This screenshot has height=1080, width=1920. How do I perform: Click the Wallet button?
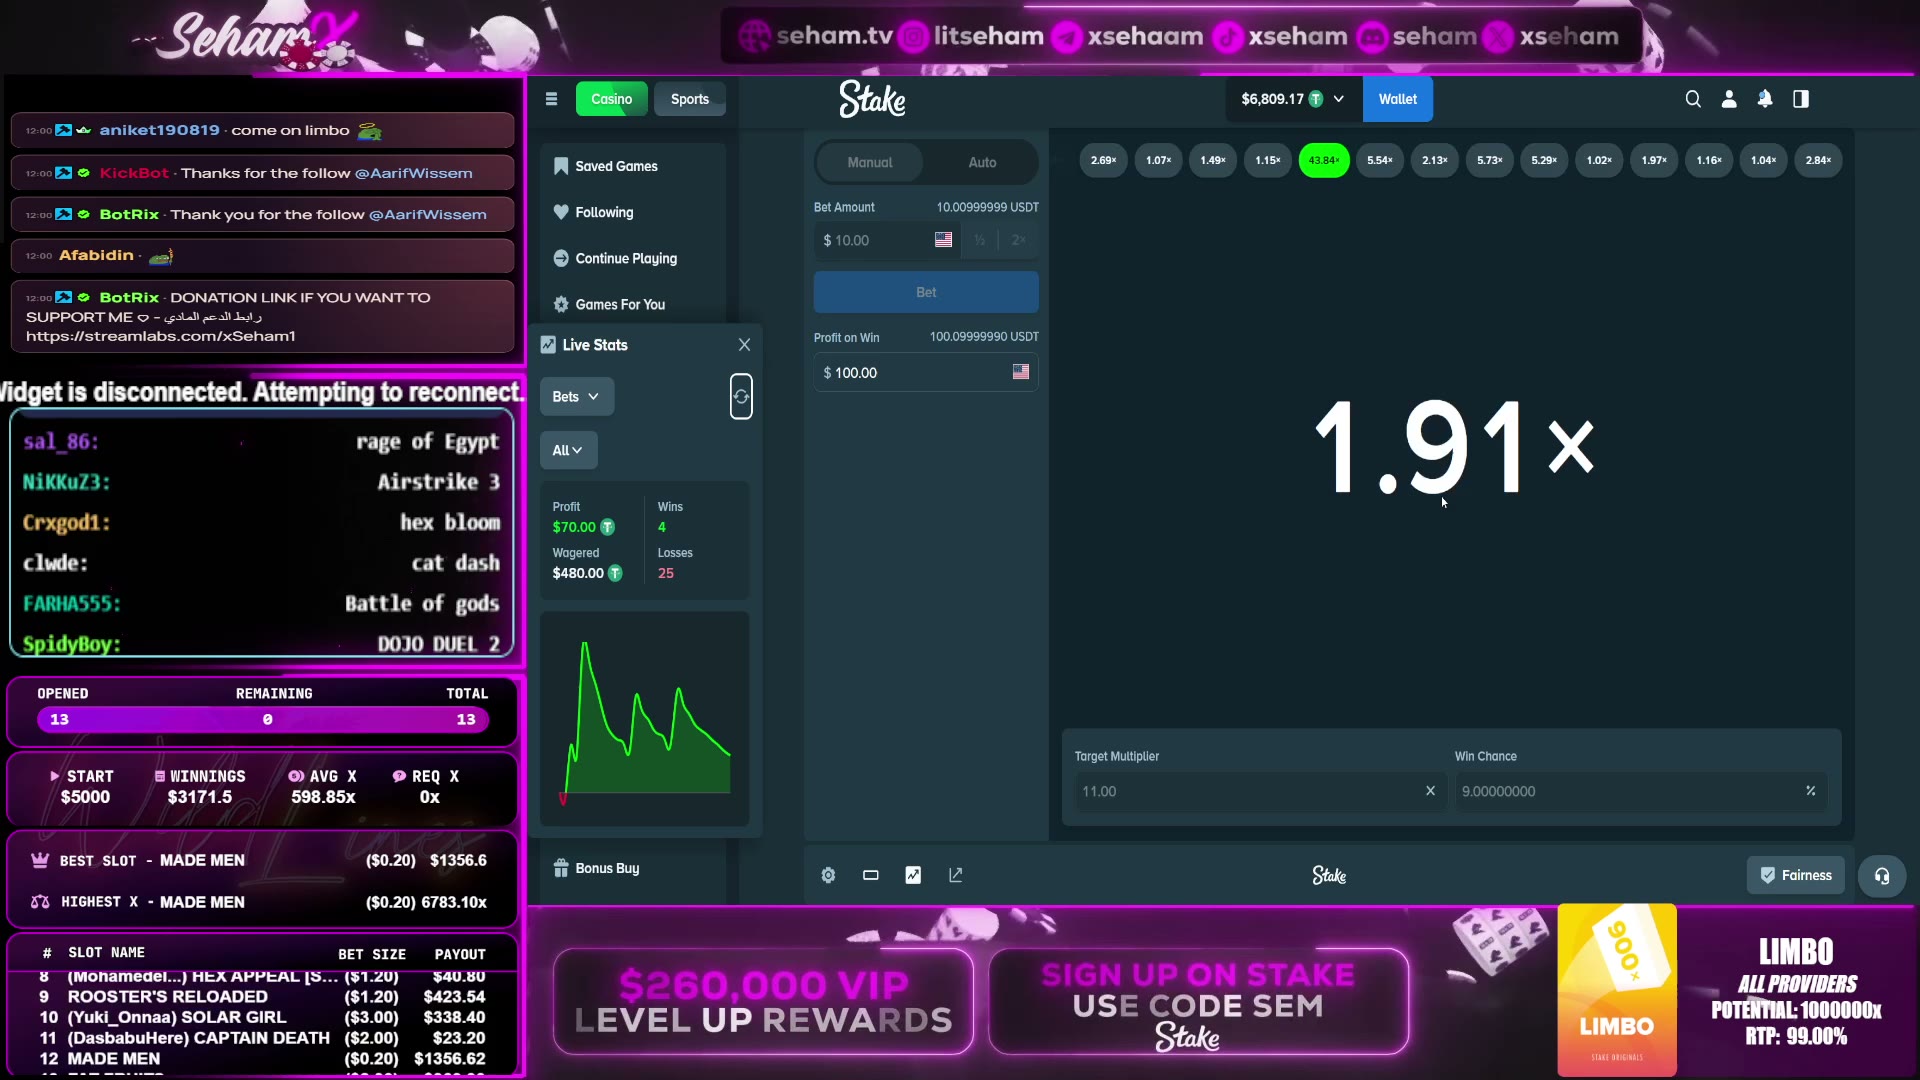point(1398,99)
